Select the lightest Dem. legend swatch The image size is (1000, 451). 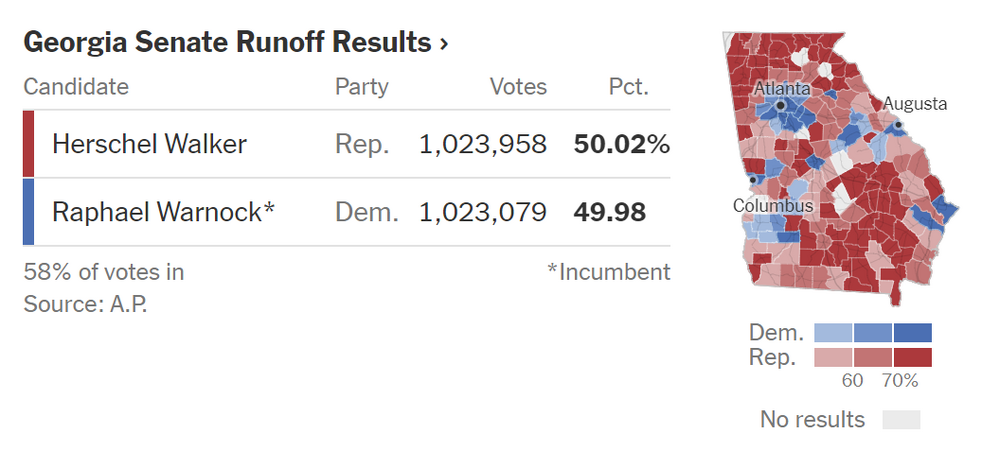coord(833,333)
